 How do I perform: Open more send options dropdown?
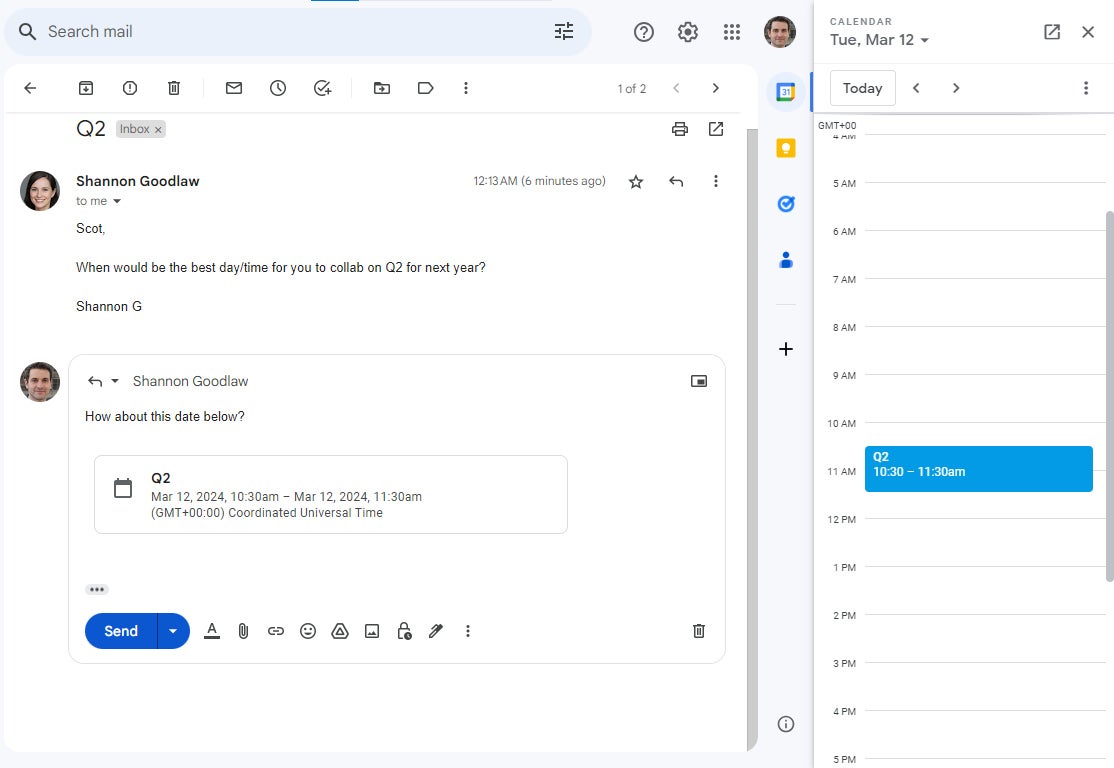[x=173, y=631]
